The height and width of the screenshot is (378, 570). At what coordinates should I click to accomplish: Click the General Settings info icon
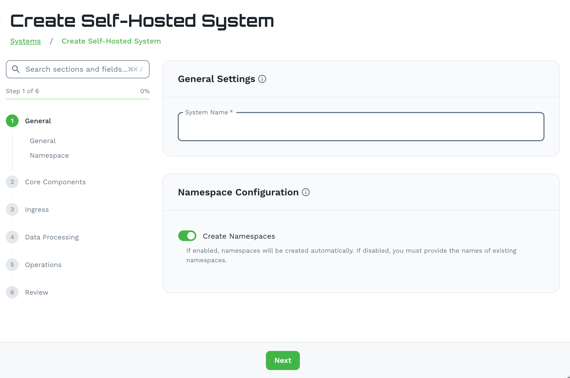point(262,79)
